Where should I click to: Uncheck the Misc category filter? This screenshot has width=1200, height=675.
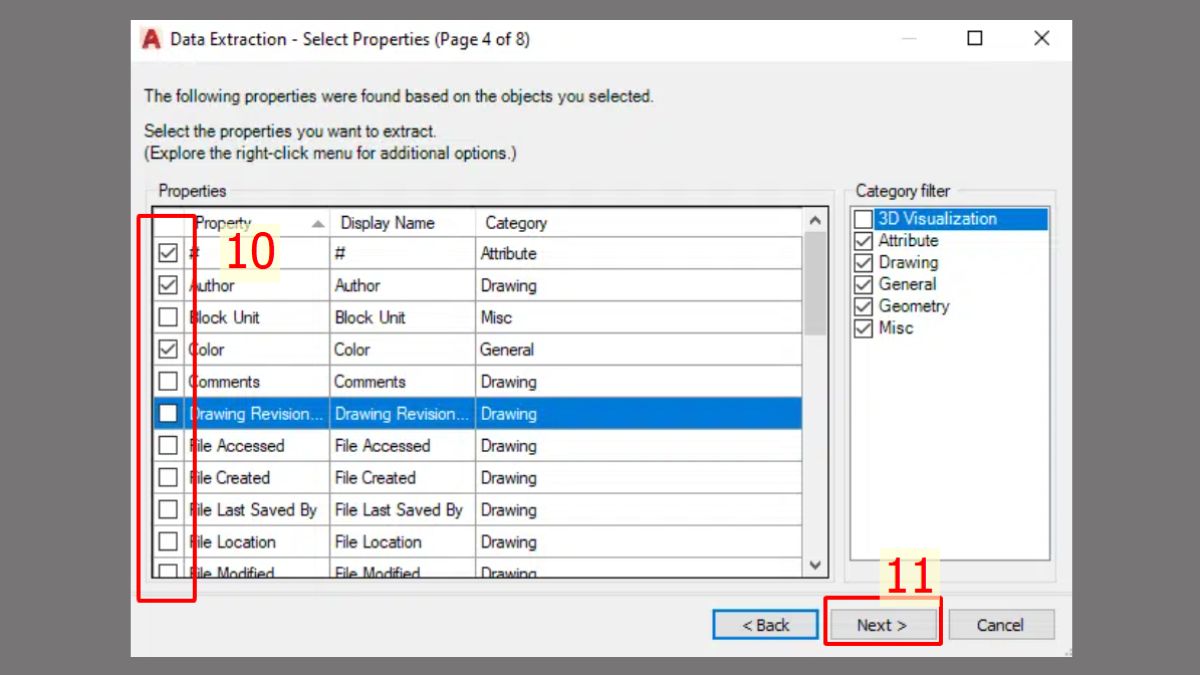pyautogui.click(x=862, y=328)
